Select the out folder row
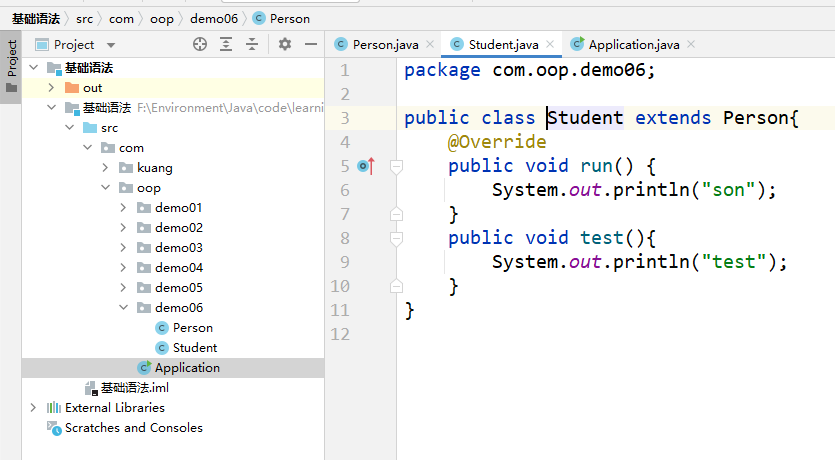Viewport: 835px width, 460px height. click(x=173, y=87)
